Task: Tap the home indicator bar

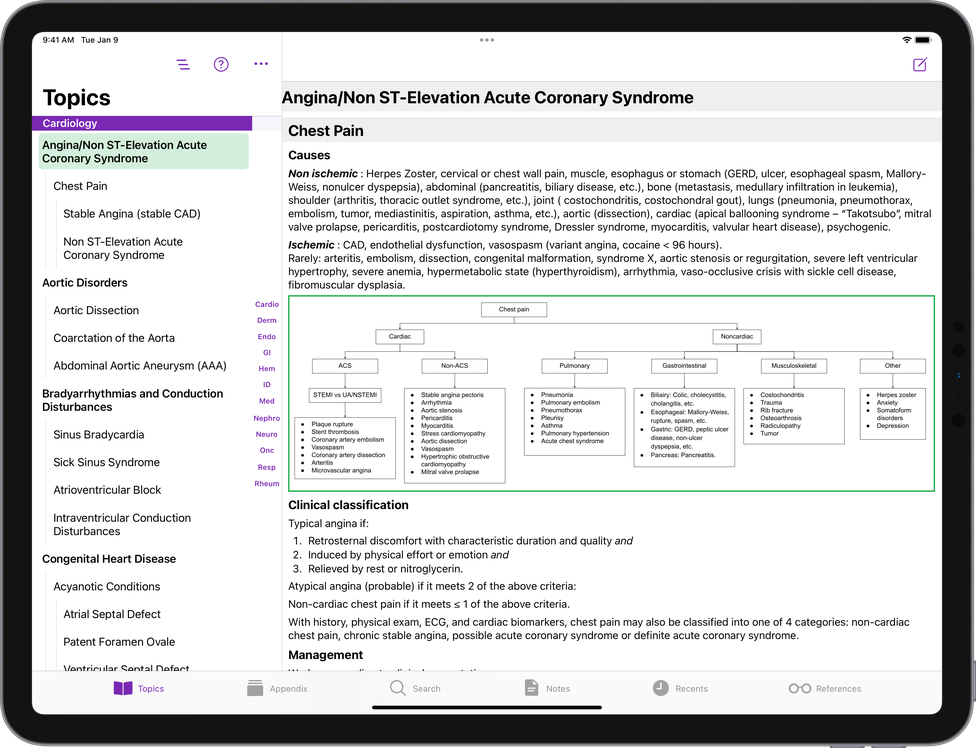Action: pos(487,707)
